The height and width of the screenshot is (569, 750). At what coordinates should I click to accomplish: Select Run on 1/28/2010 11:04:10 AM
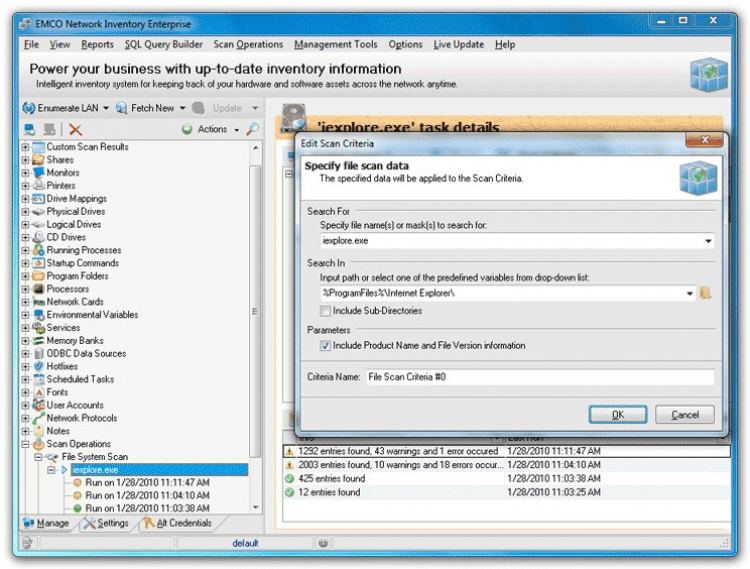(x=147, y=495)
